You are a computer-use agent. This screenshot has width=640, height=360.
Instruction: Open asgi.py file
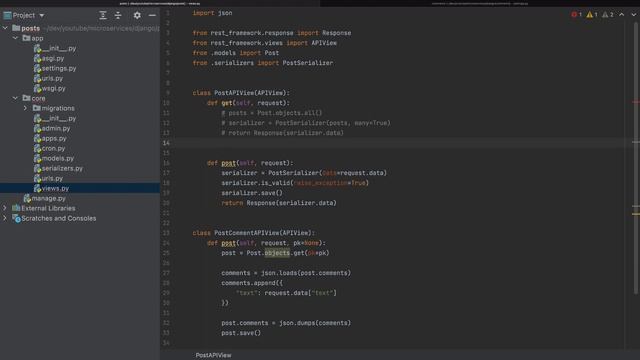coord(49,58)
